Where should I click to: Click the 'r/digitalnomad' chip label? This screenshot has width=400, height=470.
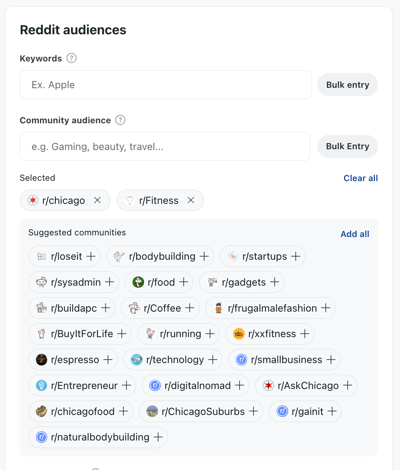(x=197, y=385)
